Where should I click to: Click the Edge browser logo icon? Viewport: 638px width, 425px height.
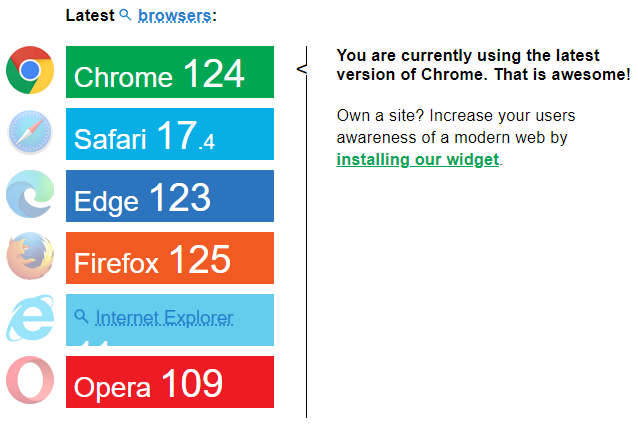tap(30, 195)
